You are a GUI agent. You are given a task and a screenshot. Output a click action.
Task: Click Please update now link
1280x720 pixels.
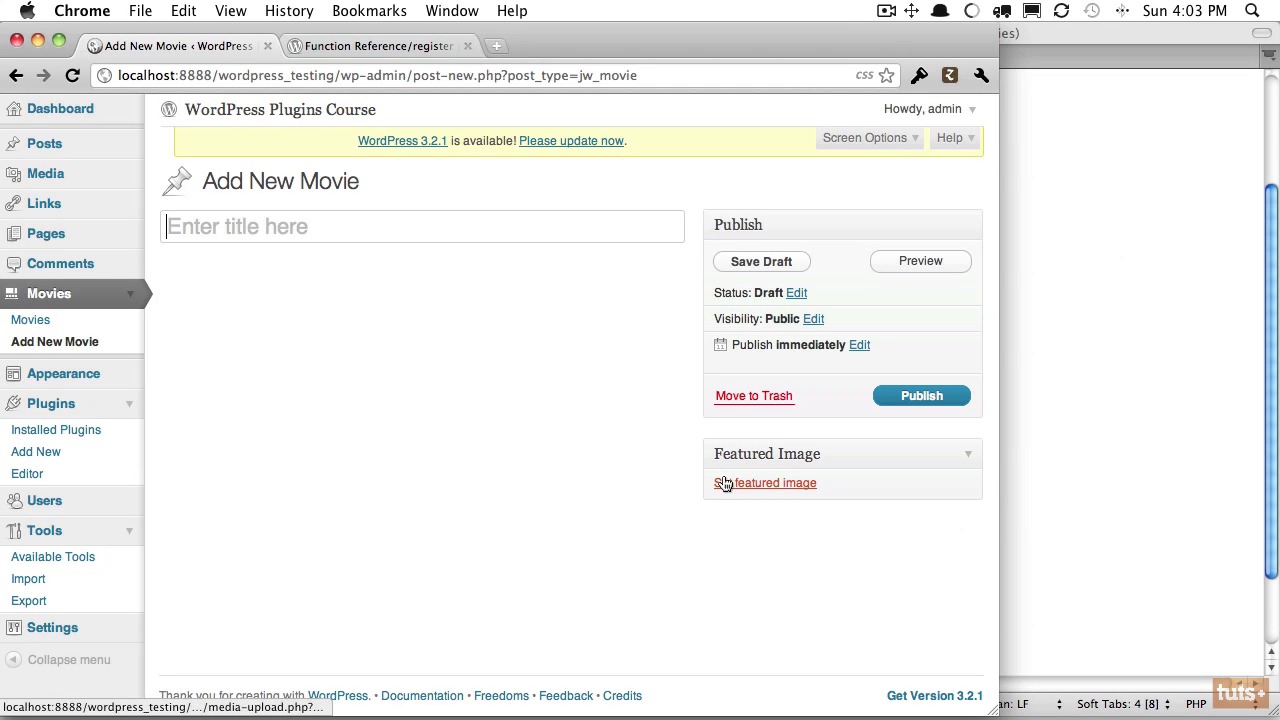[571, 141]
